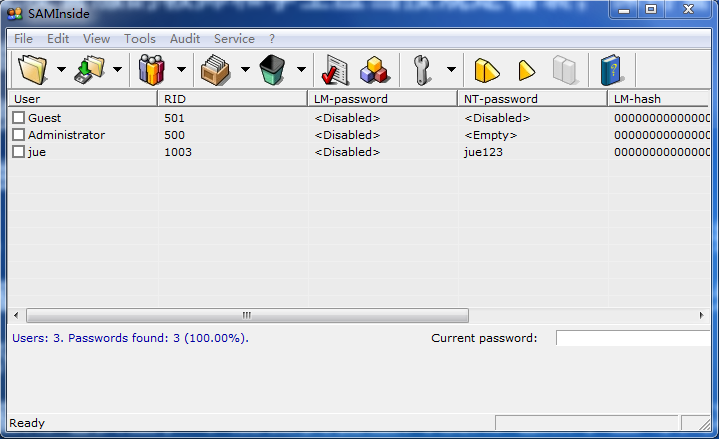The height and width of the screenshot is (439, 719).
Task: Open the Audit menu
Action: [185, 39]
